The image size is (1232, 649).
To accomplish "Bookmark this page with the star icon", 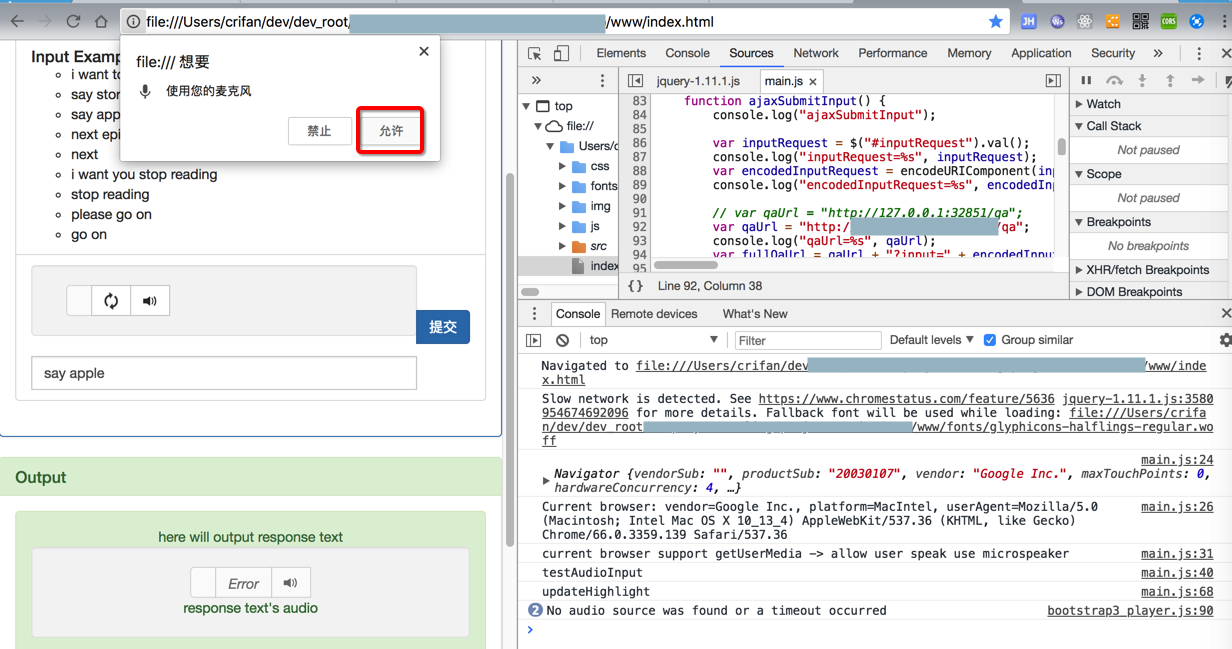I will click(x=995, y=22).
